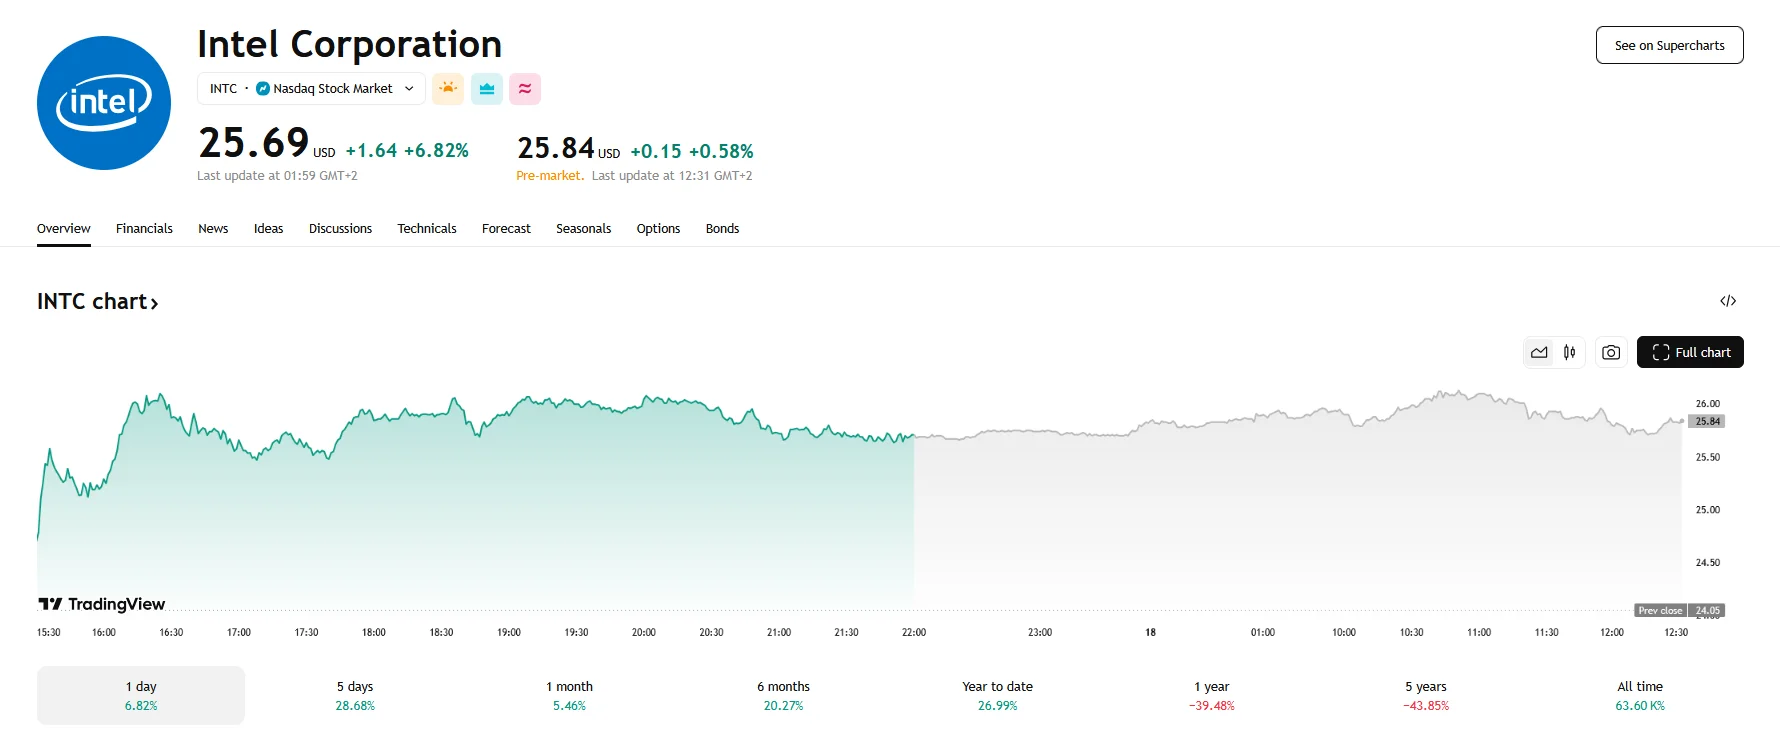
Task: Open the Options section link
Action: (658, 228)
